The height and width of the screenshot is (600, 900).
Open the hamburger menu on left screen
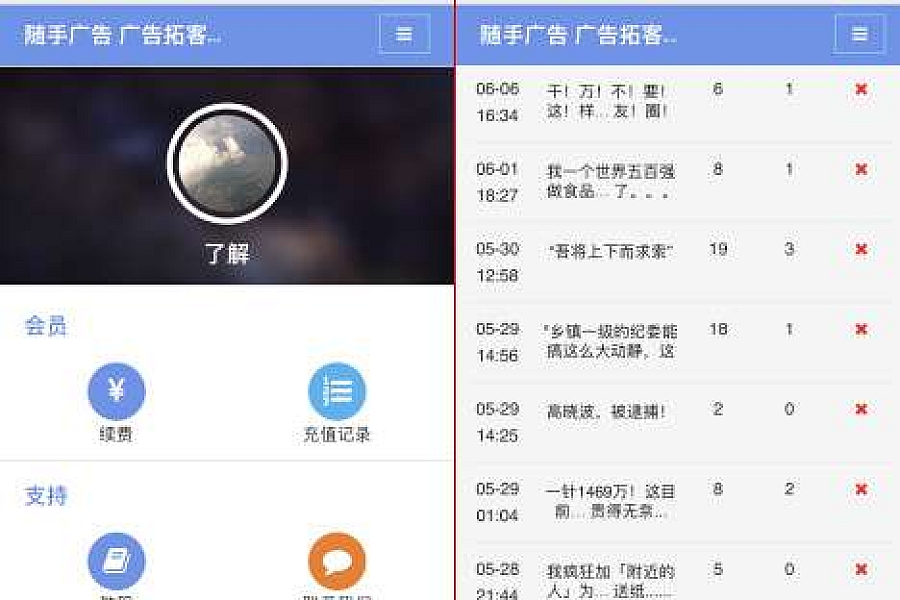(404, 34)
